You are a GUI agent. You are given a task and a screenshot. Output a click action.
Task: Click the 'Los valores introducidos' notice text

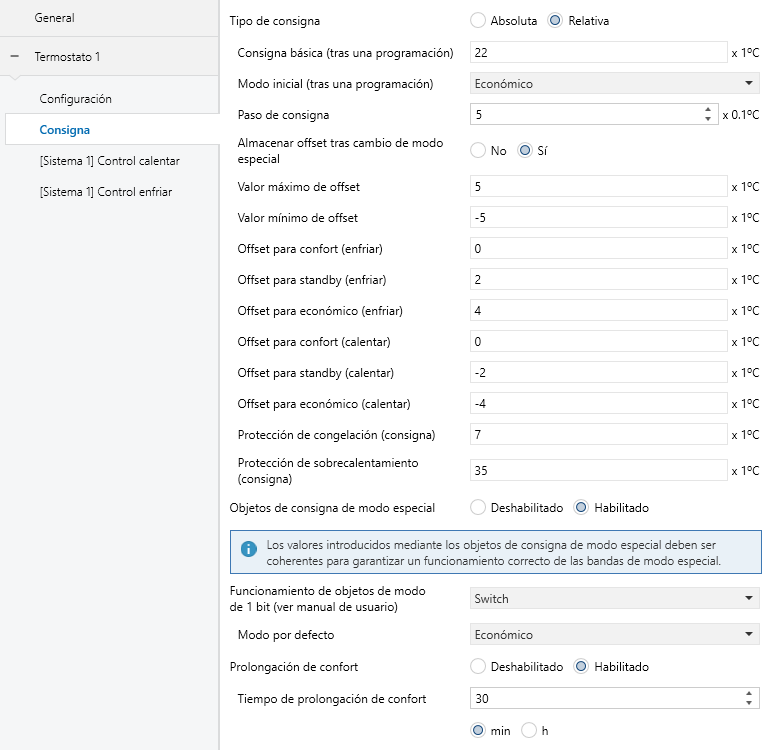(x=494, y=553)
